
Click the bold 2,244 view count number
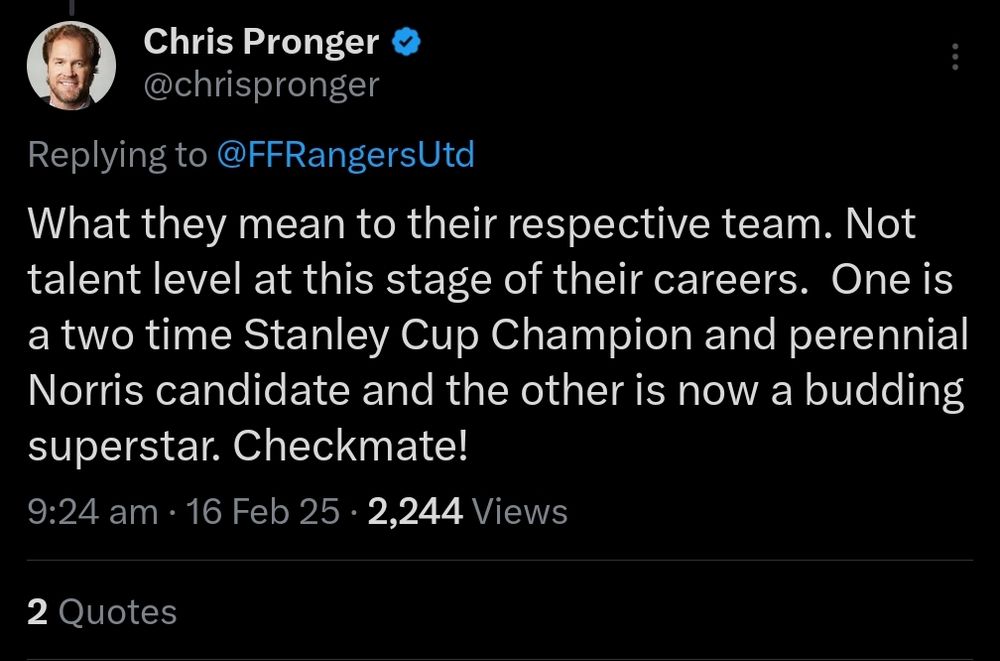[x=417, y=510]
